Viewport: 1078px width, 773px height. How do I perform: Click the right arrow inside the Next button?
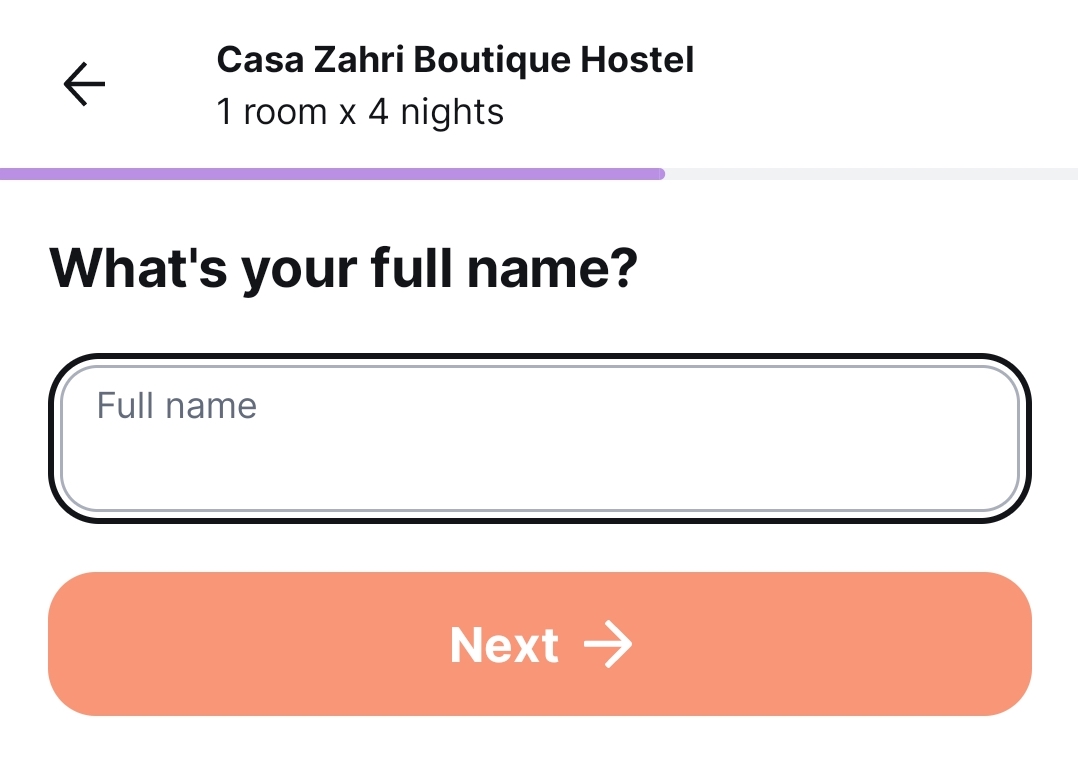click(608, 645)
